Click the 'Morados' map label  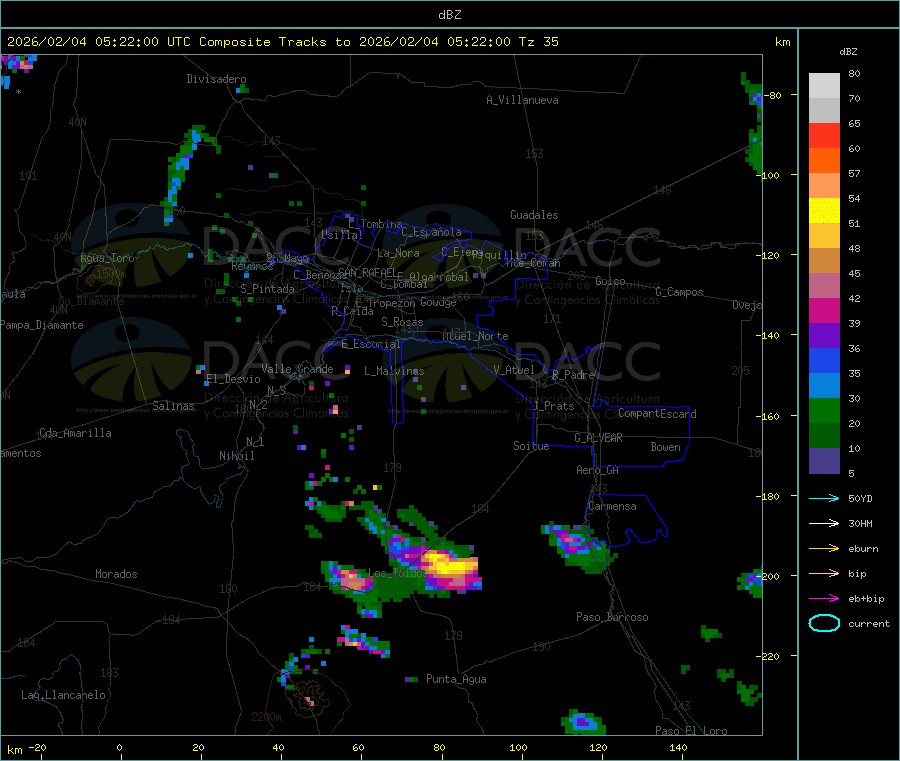tap(116, 574)
